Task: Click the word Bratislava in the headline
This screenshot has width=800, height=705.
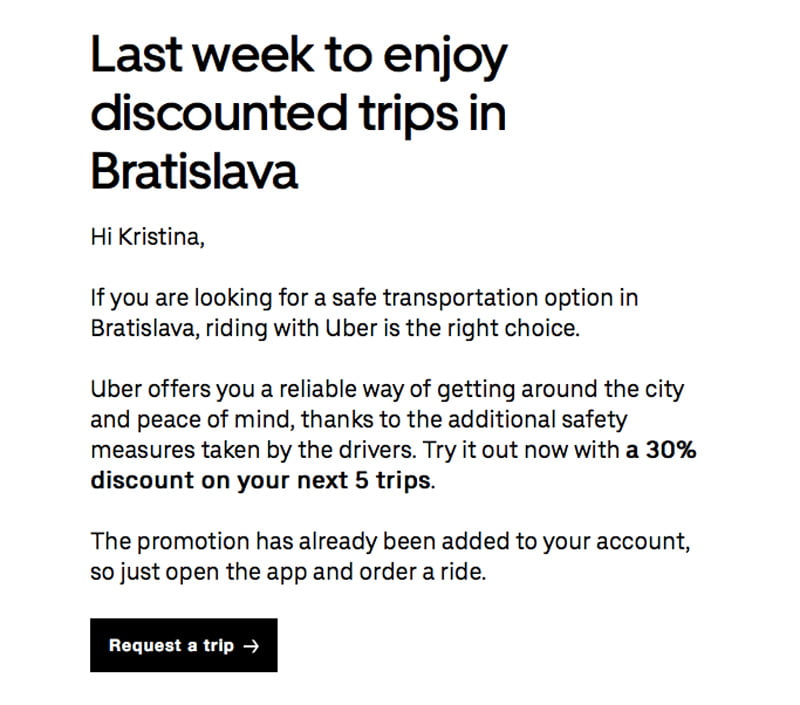Action: click(194, 171)
